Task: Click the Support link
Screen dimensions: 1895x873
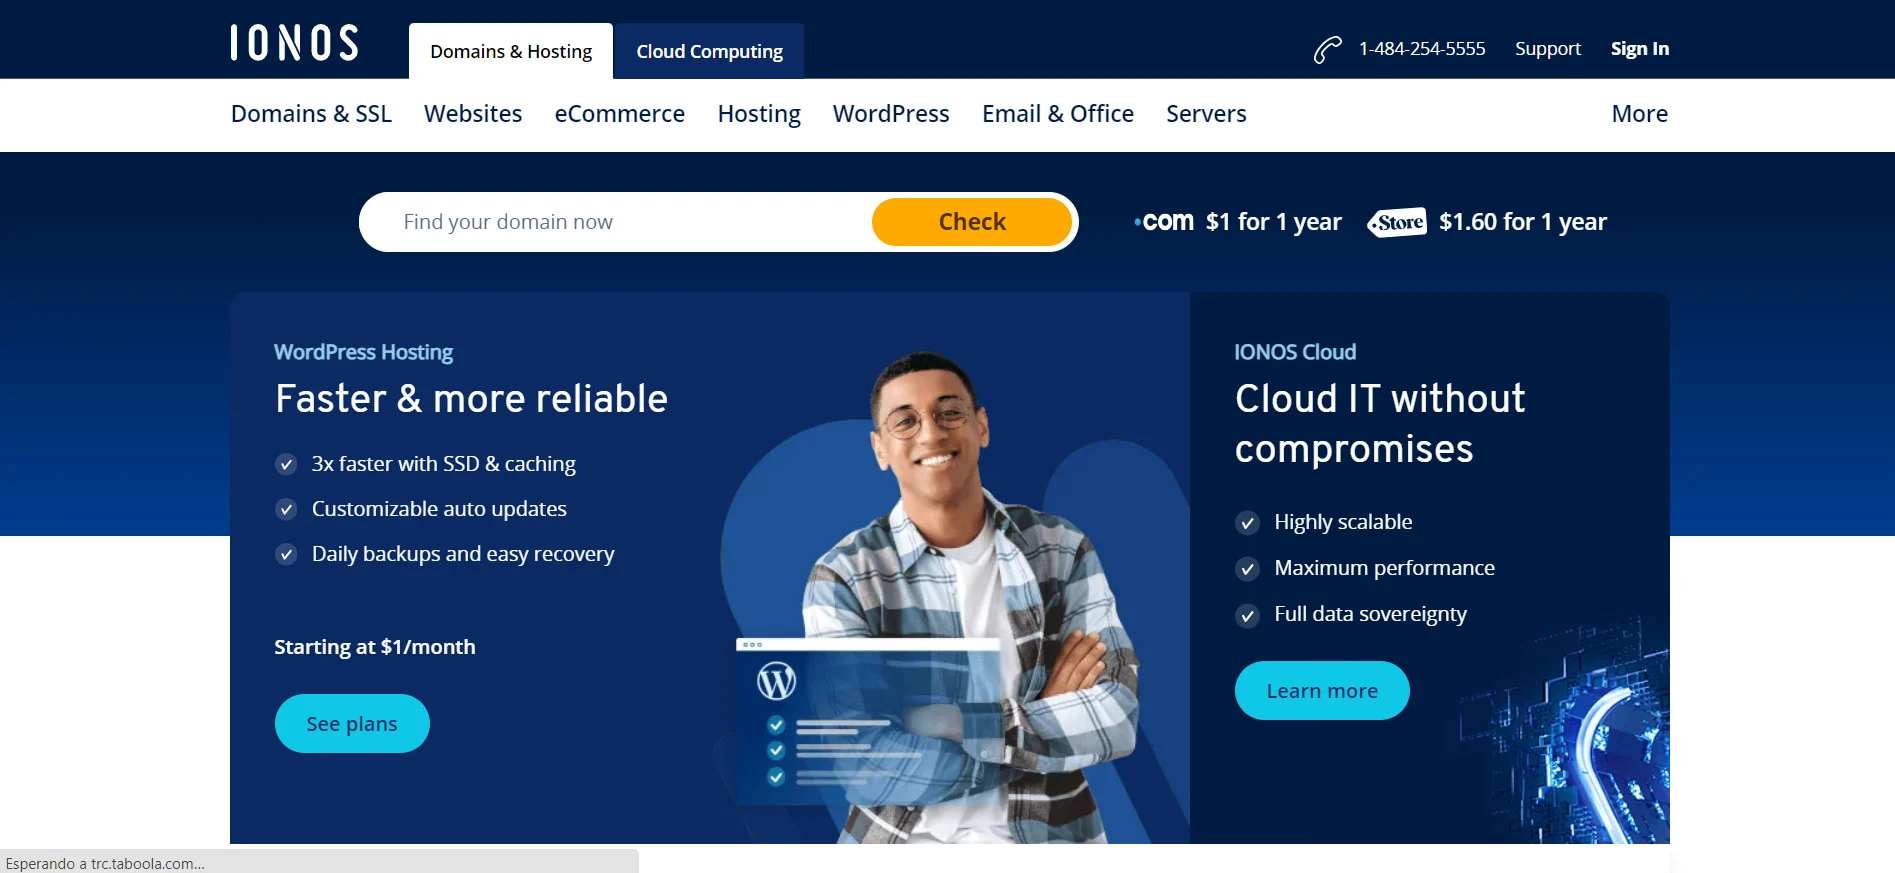Action: (x=1548, y=49)
